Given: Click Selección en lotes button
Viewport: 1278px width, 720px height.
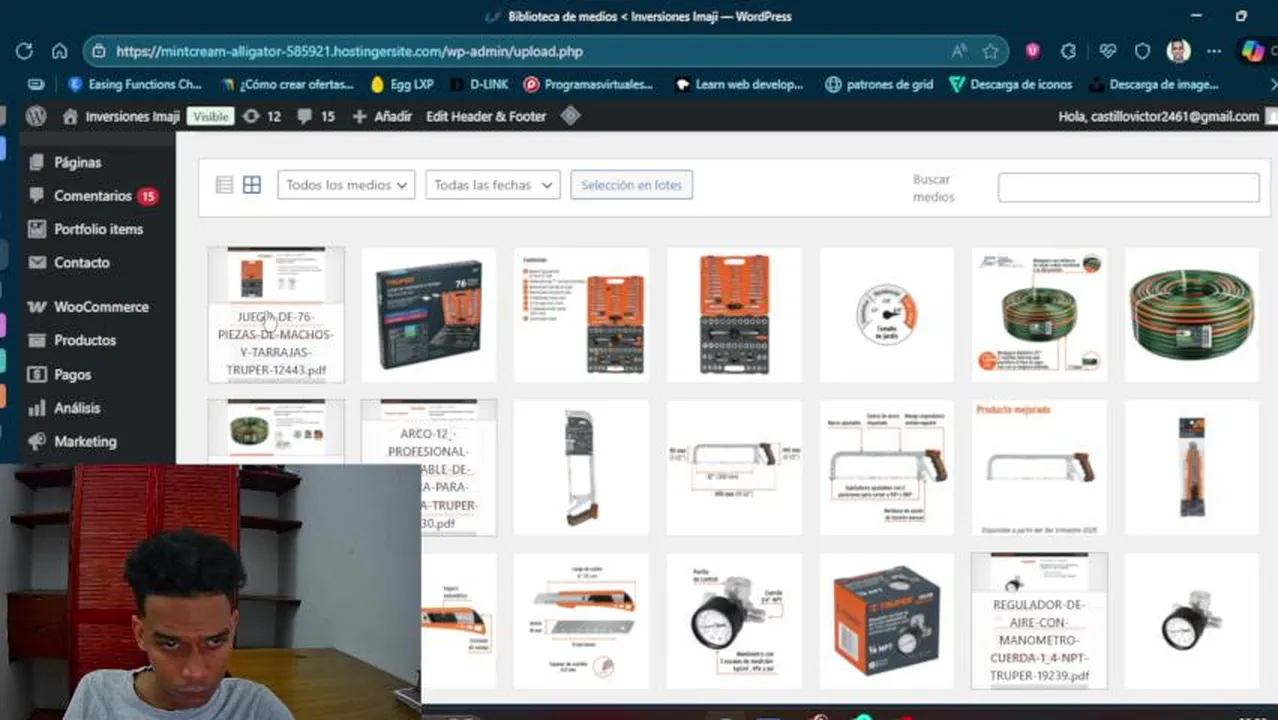Looking at the screenshot, I should pos(631,185).
